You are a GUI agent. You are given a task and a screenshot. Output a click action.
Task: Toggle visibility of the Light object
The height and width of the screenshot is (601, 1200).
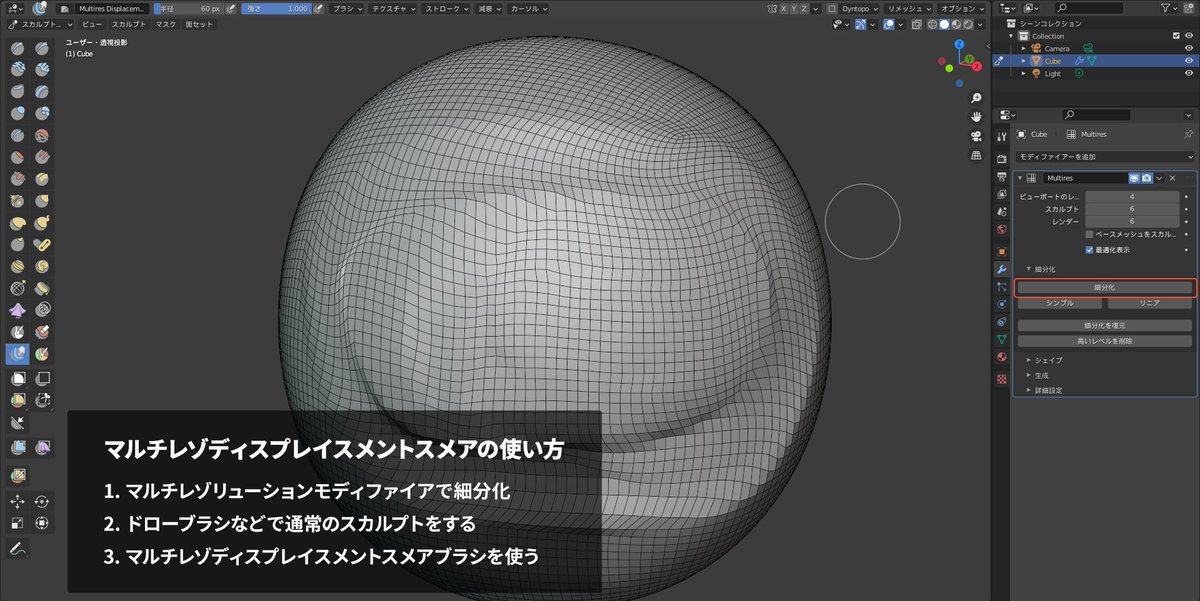coord(1188,74)
